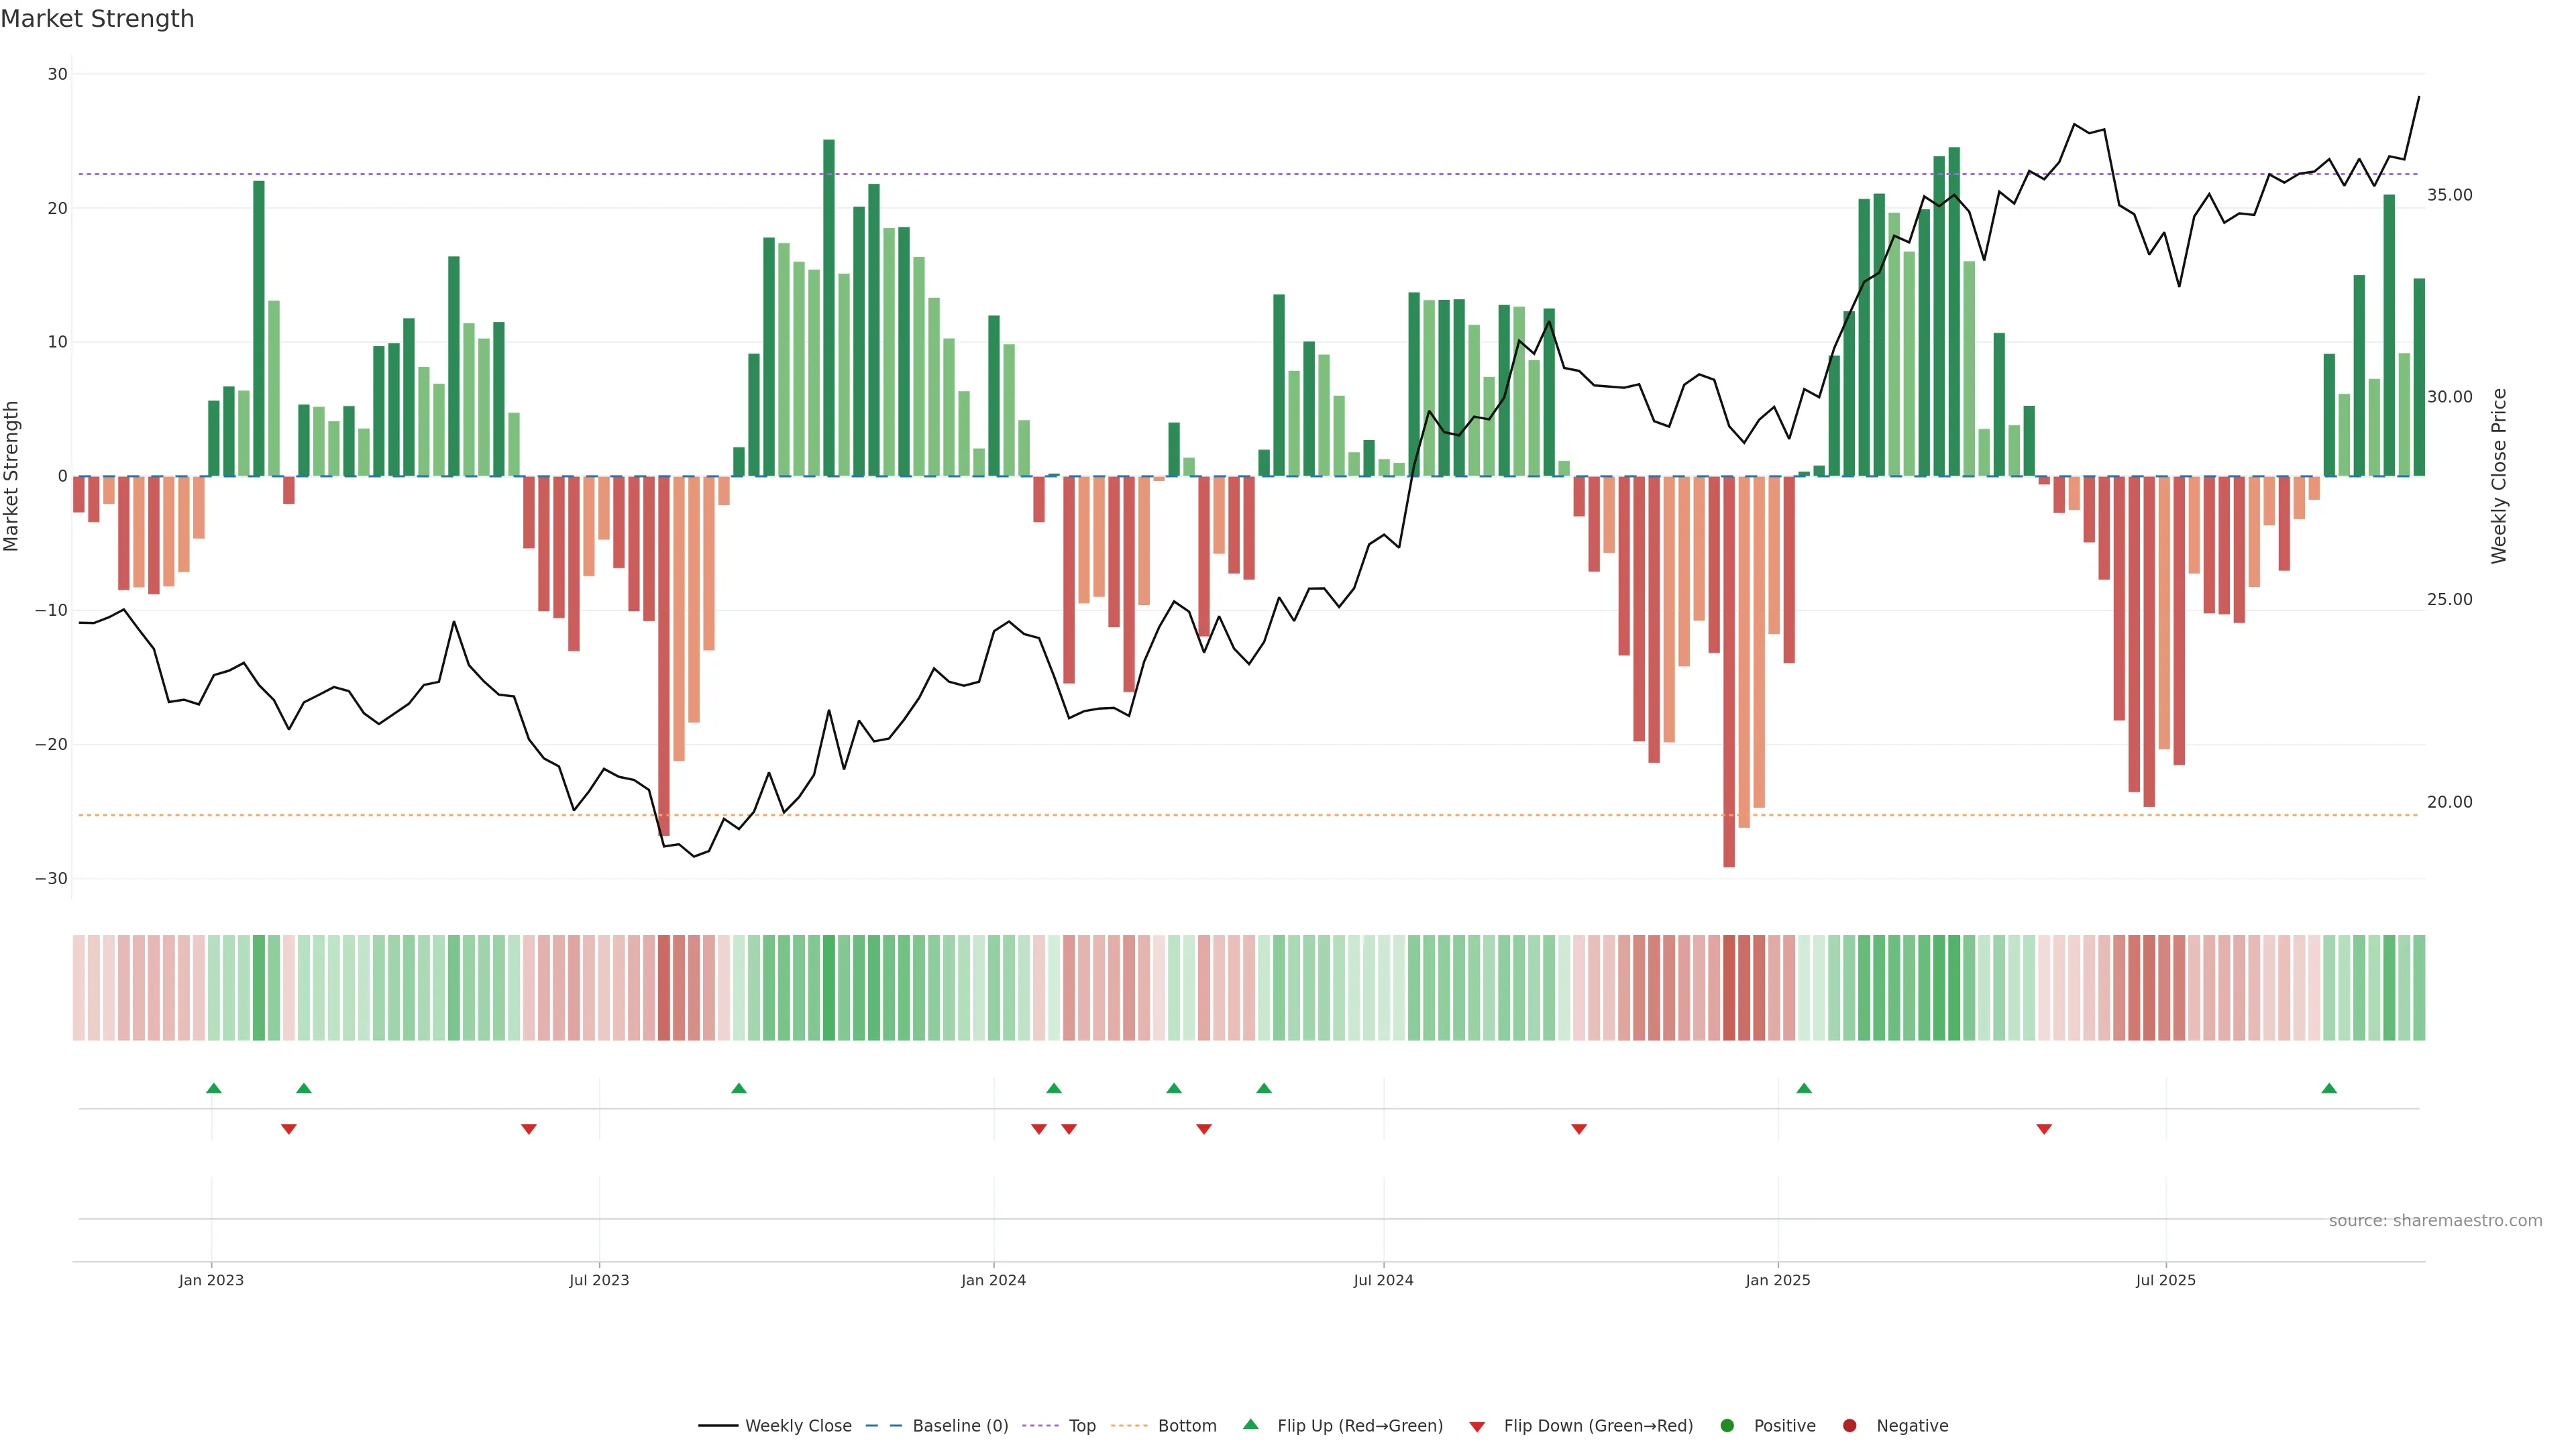Click the red flip-down triangle near October 2024

1579,1129
